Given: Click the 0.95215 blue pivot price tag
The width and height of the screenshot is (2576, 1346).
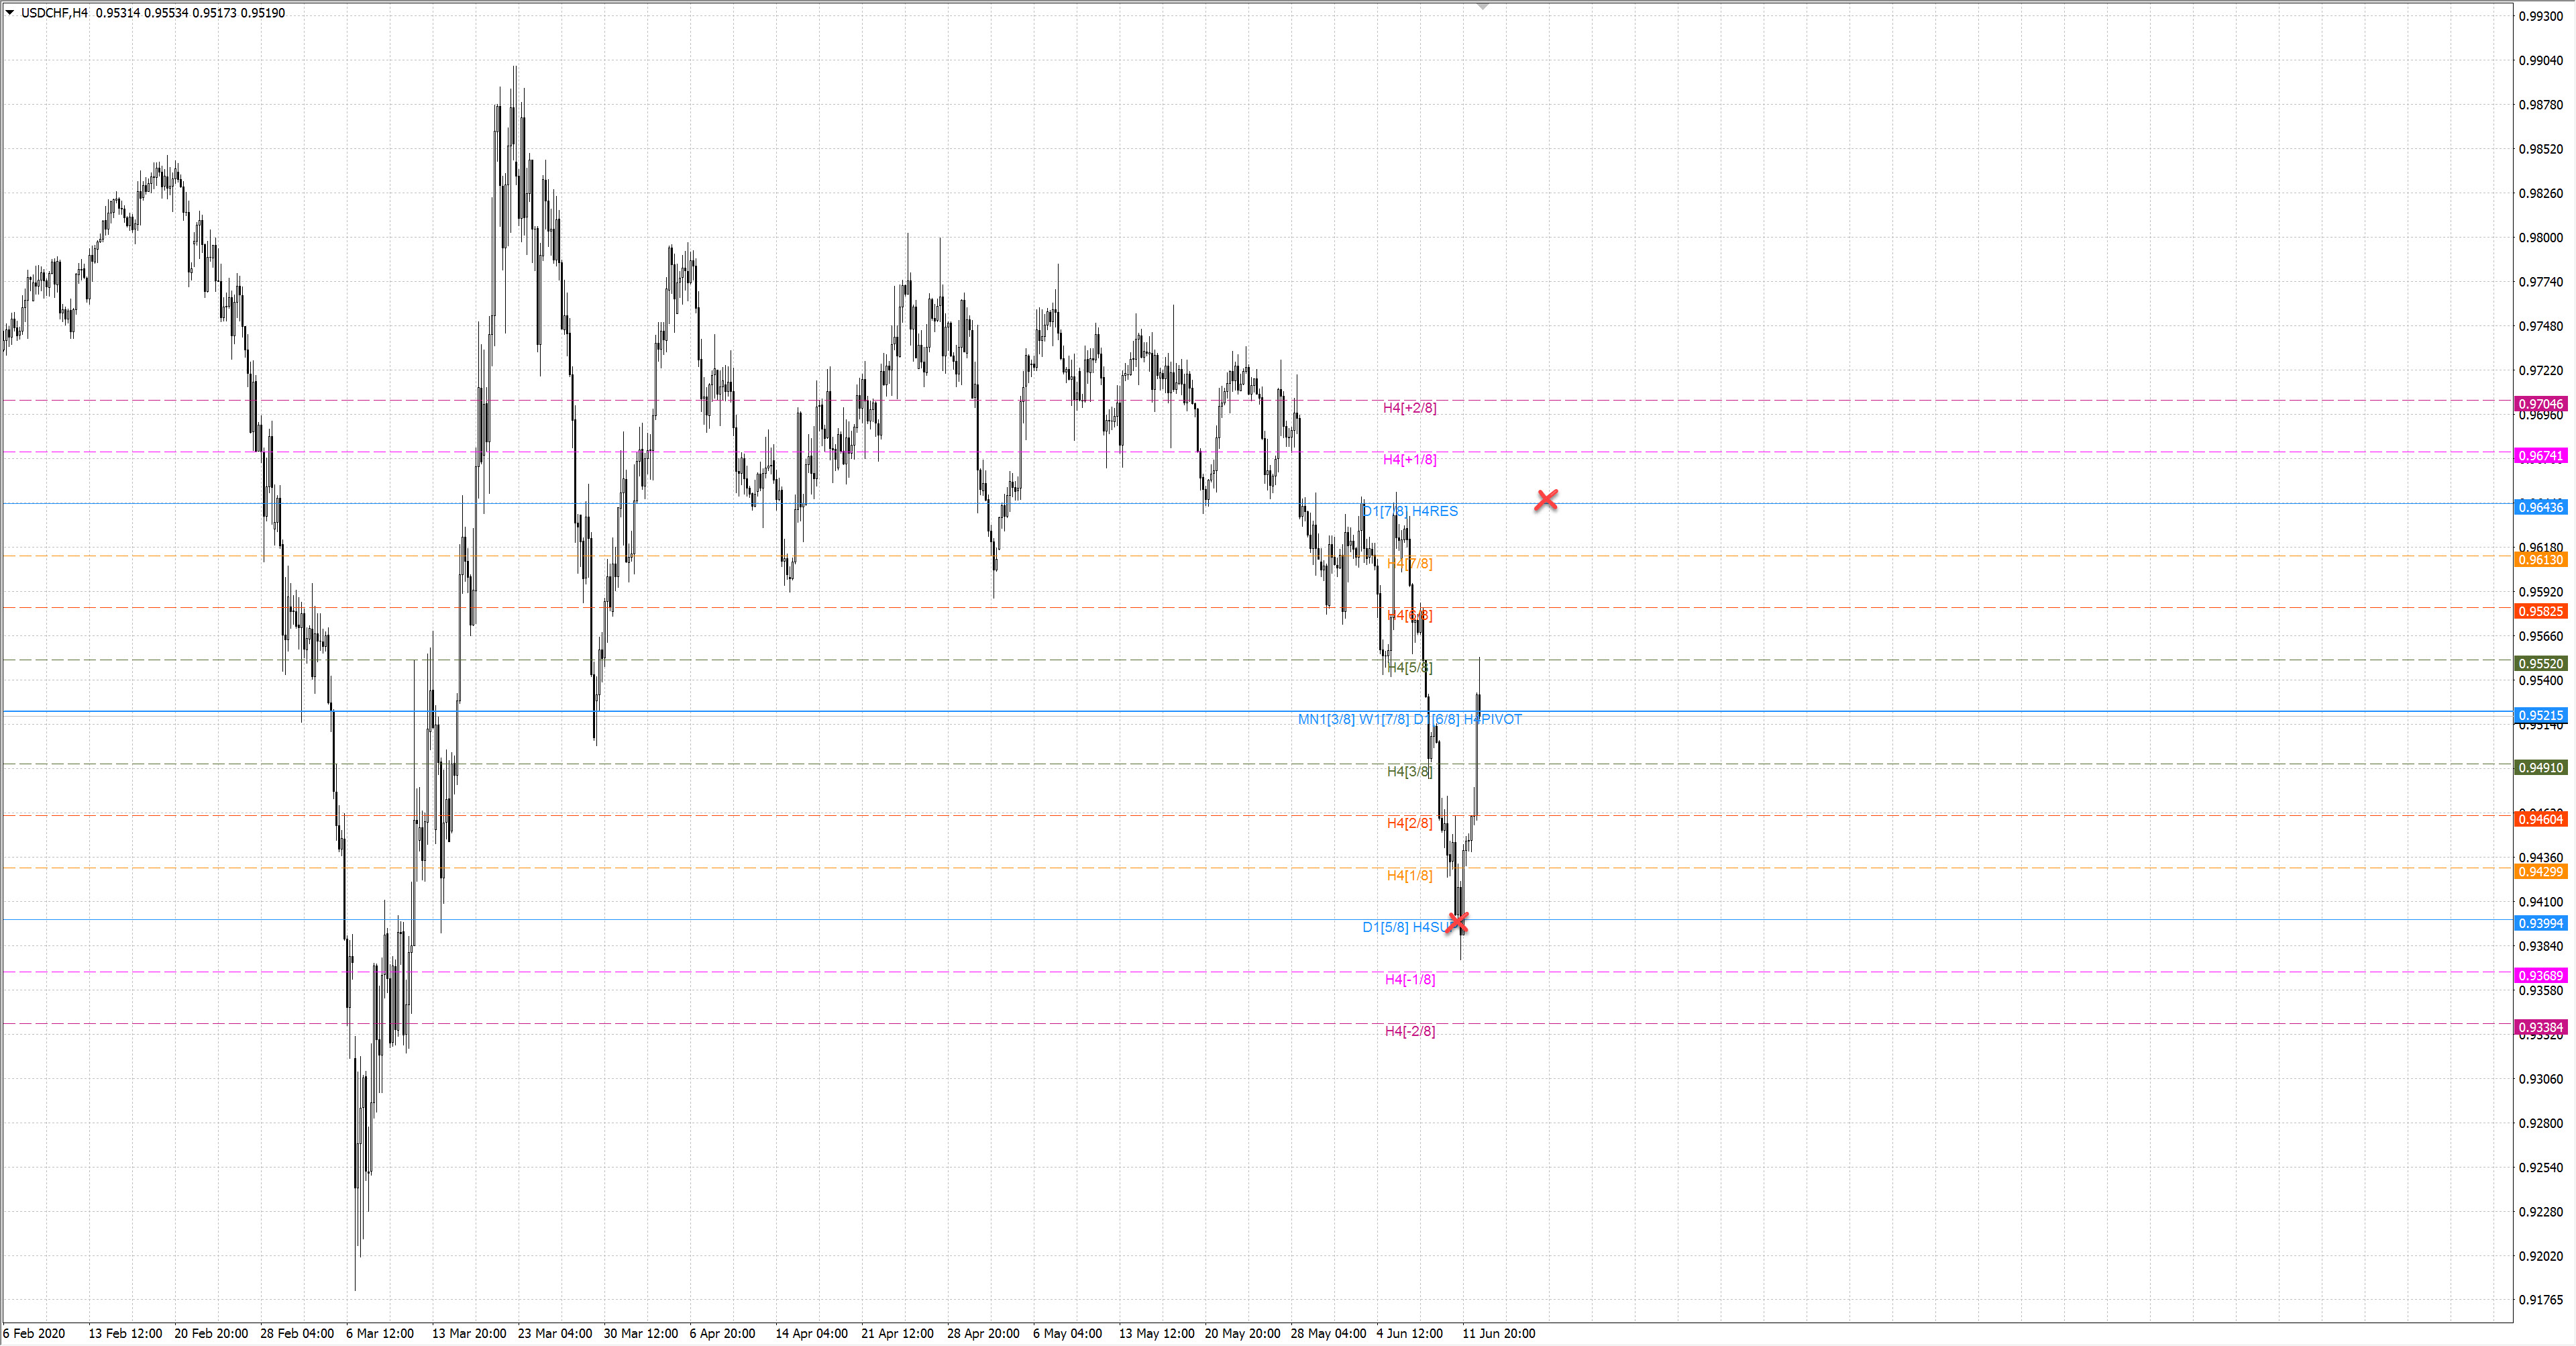Looking at the screenshot, I should click(x=2540, y=716).
